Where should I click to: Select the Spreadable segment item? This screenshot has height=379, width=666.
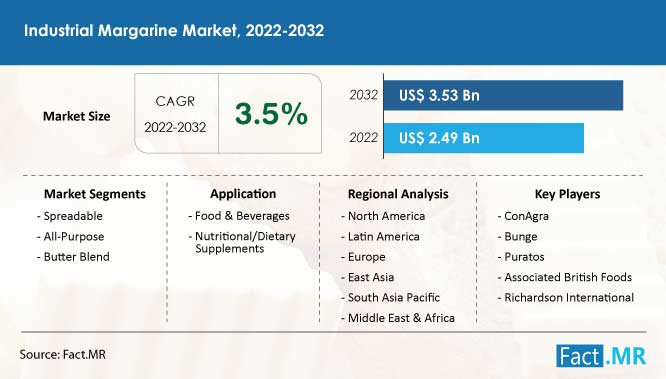[70, 216]
